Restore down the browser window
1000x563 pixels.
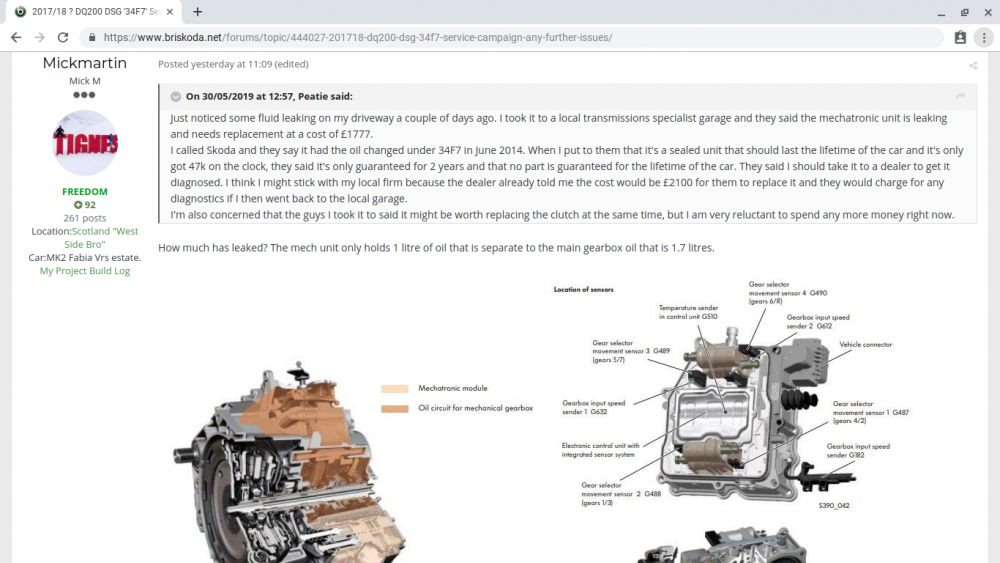[964, 12]
